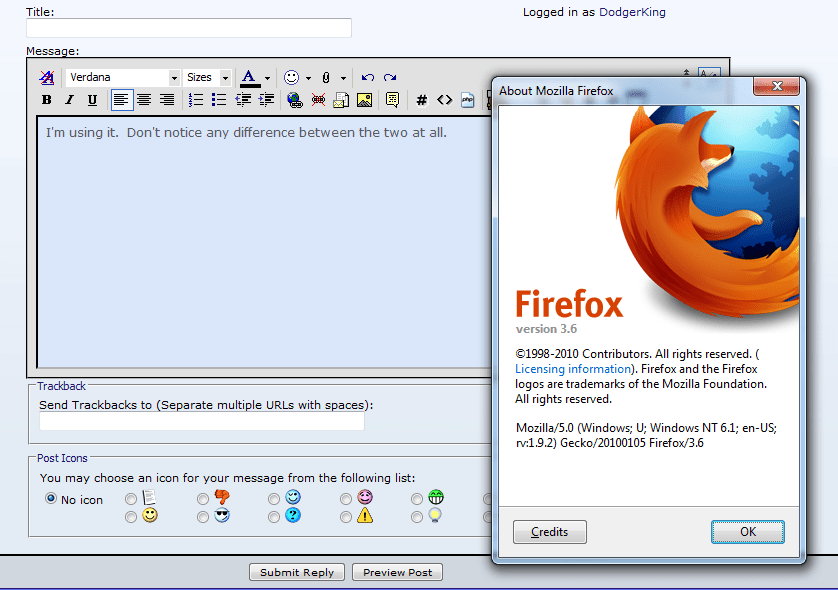The image size is (838, 590).
Task: Open the Licensing information link
Action: 573,369
